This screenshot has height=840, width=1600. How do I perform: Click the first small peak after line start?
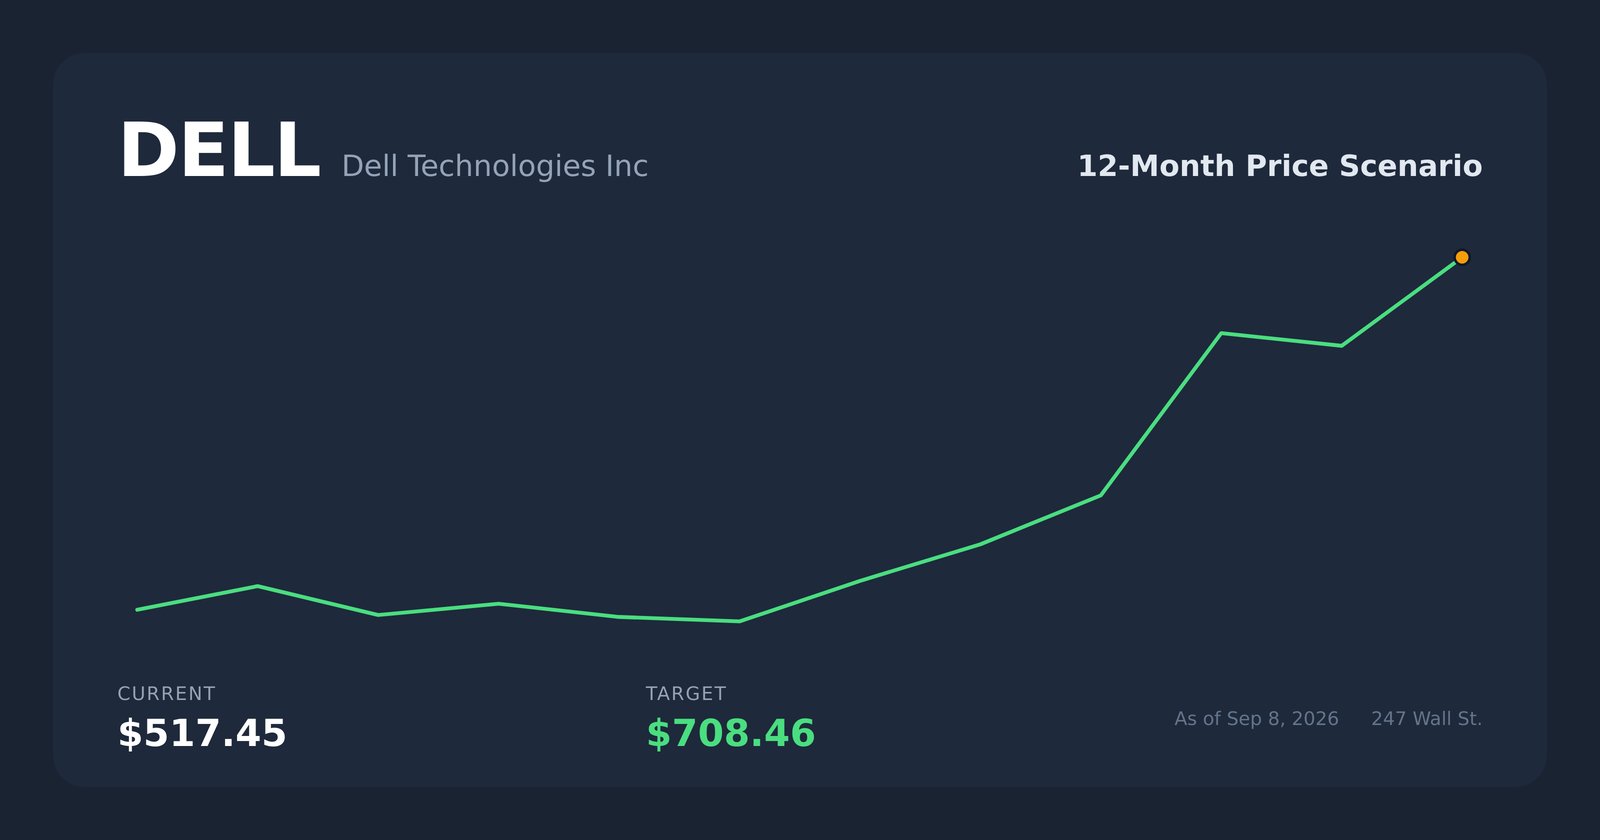(258, 586)
